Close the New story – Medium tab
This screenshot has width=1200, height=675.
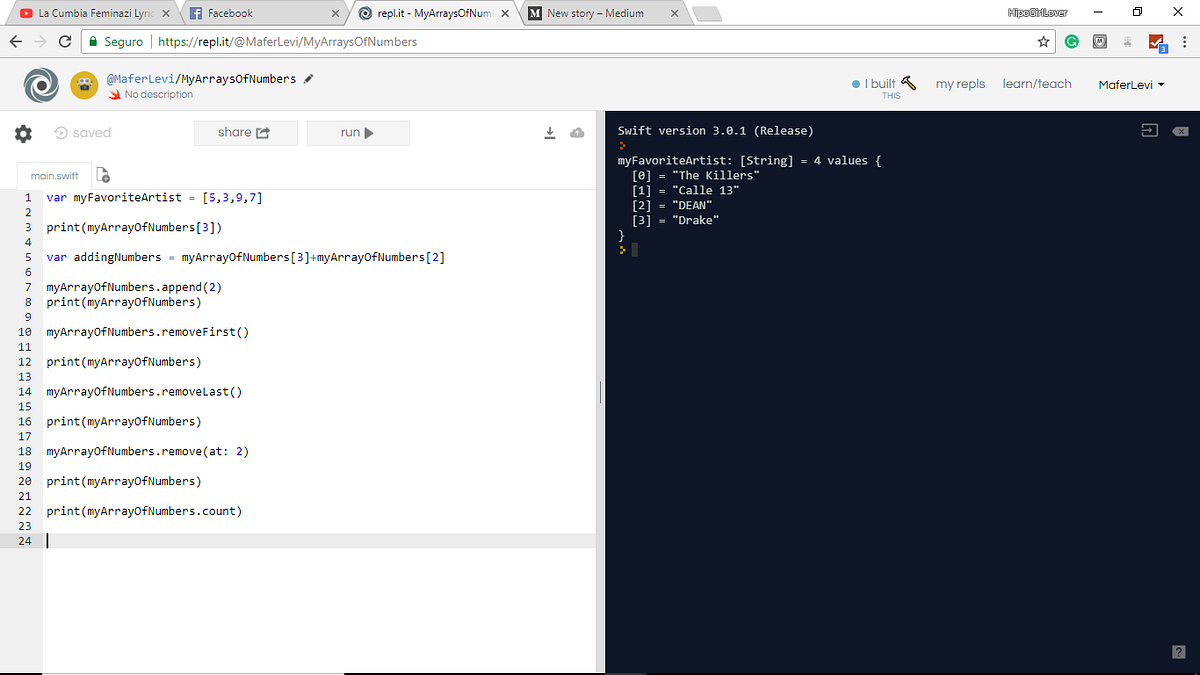(x=675, y=14)
